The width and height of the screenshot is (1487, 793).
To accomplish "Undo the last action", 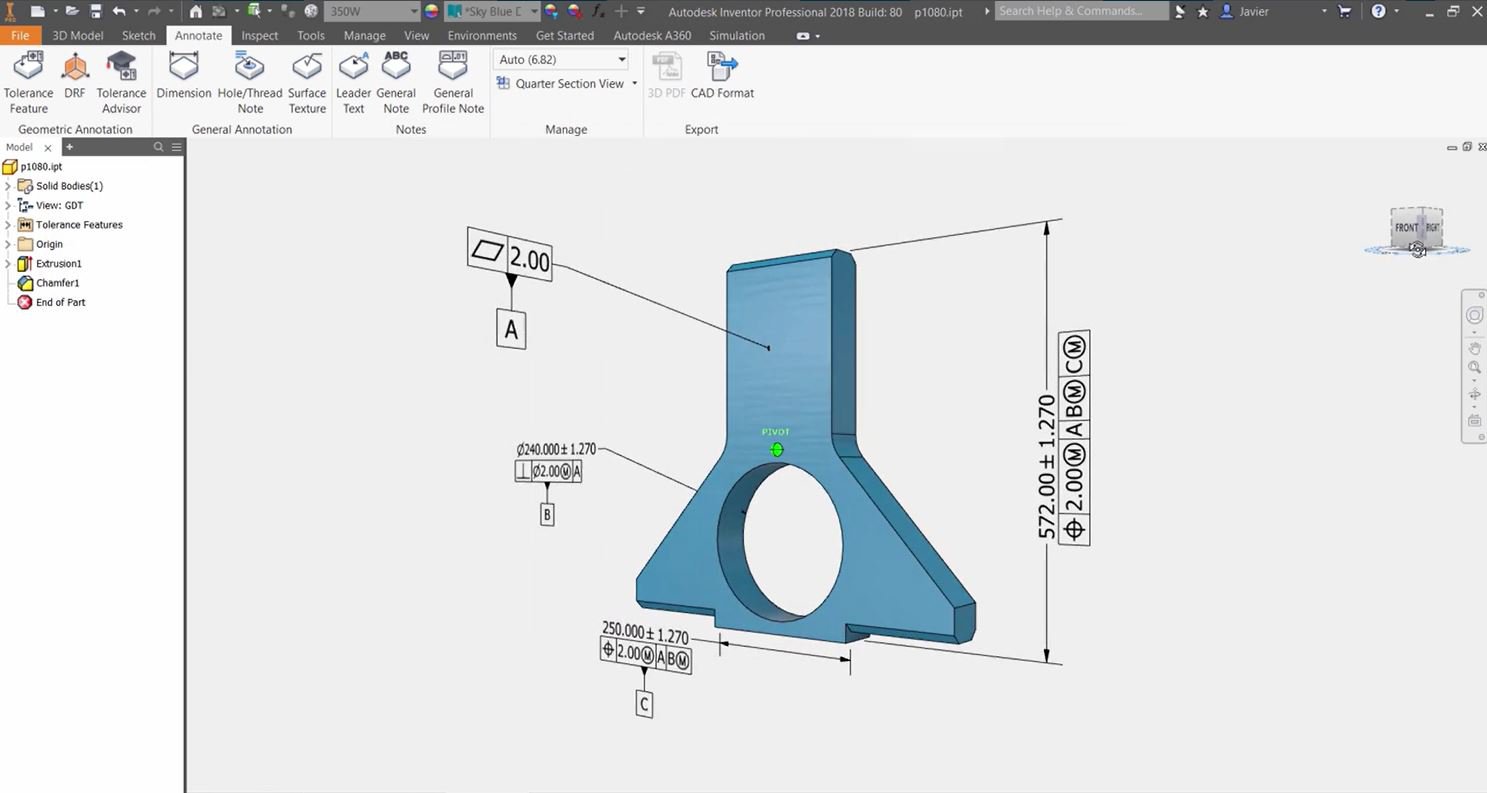I will pos(120,11).
